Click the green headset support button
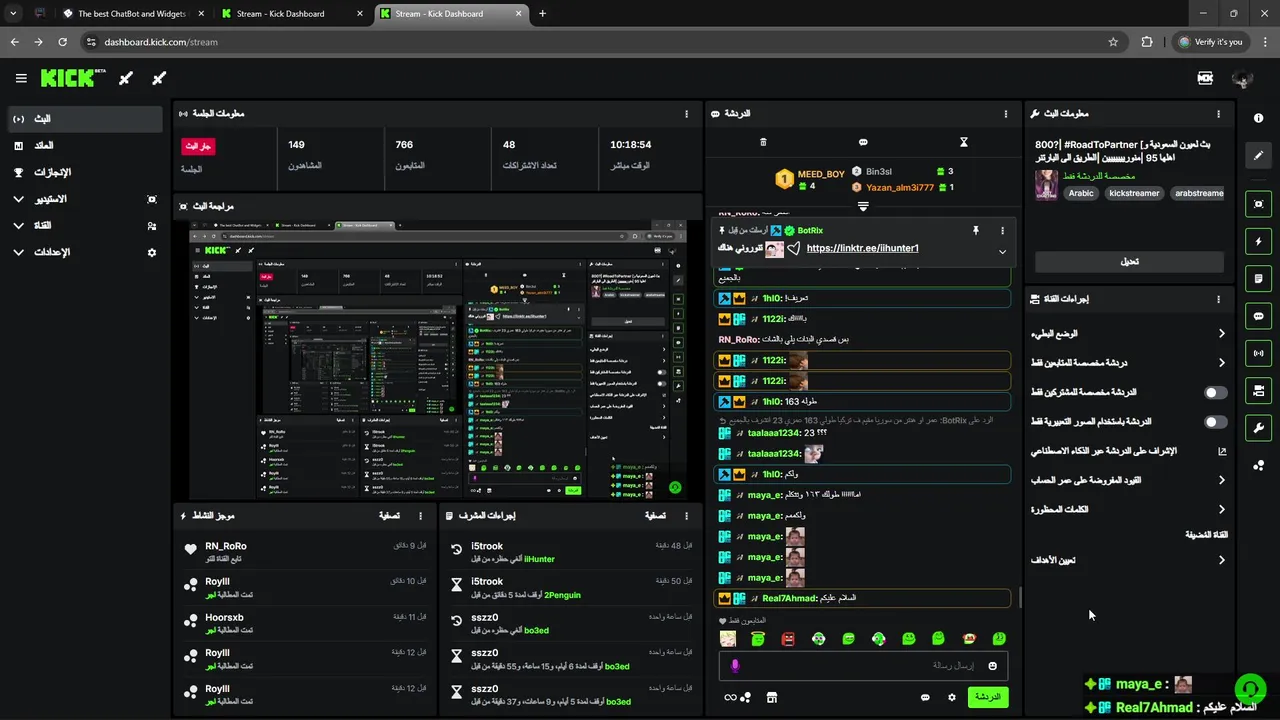 1249,689
